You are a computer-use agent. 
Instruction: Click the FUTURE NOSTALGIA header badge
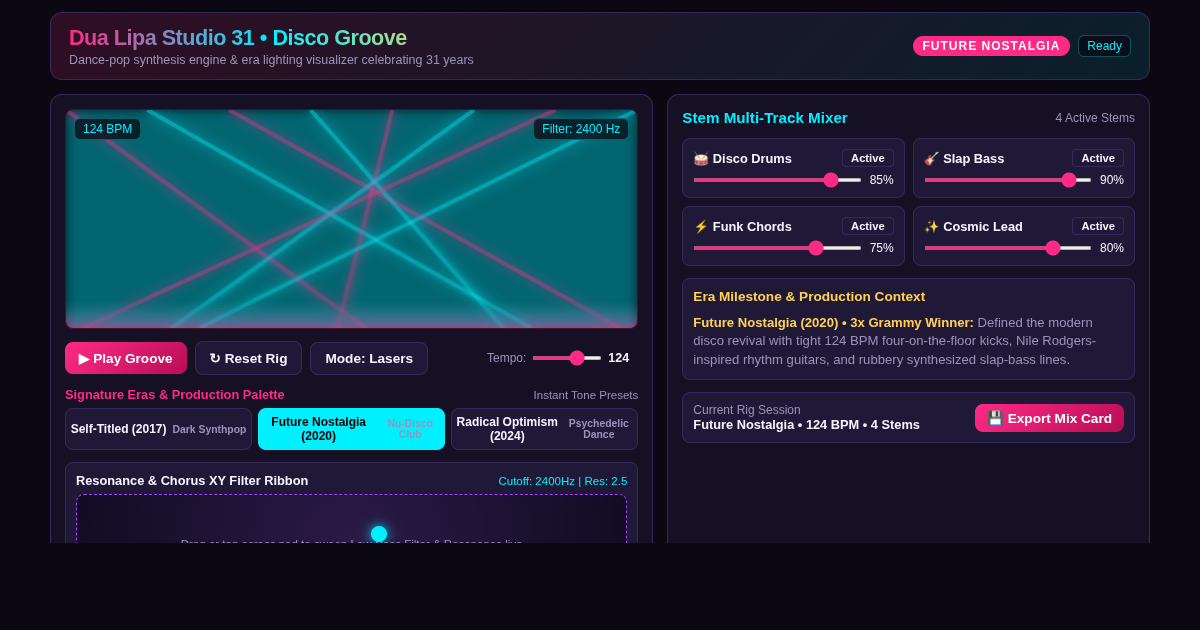pyautogui.click(x=991, y=46)
